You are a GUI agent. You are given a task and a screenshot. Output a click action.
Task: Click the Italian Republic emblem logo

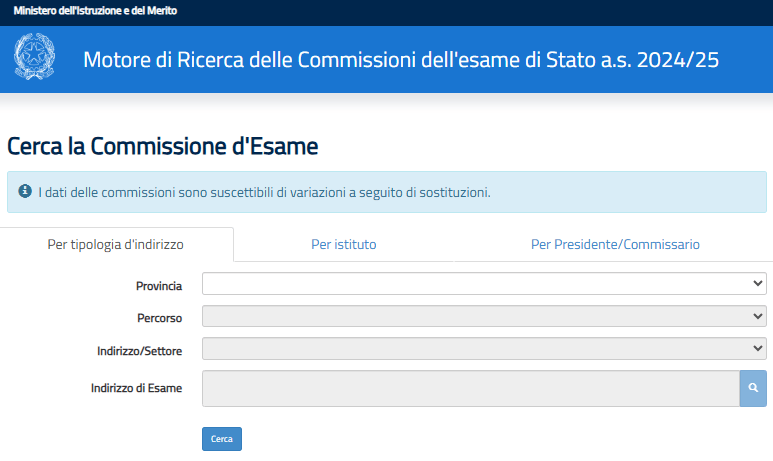[35, 57]
